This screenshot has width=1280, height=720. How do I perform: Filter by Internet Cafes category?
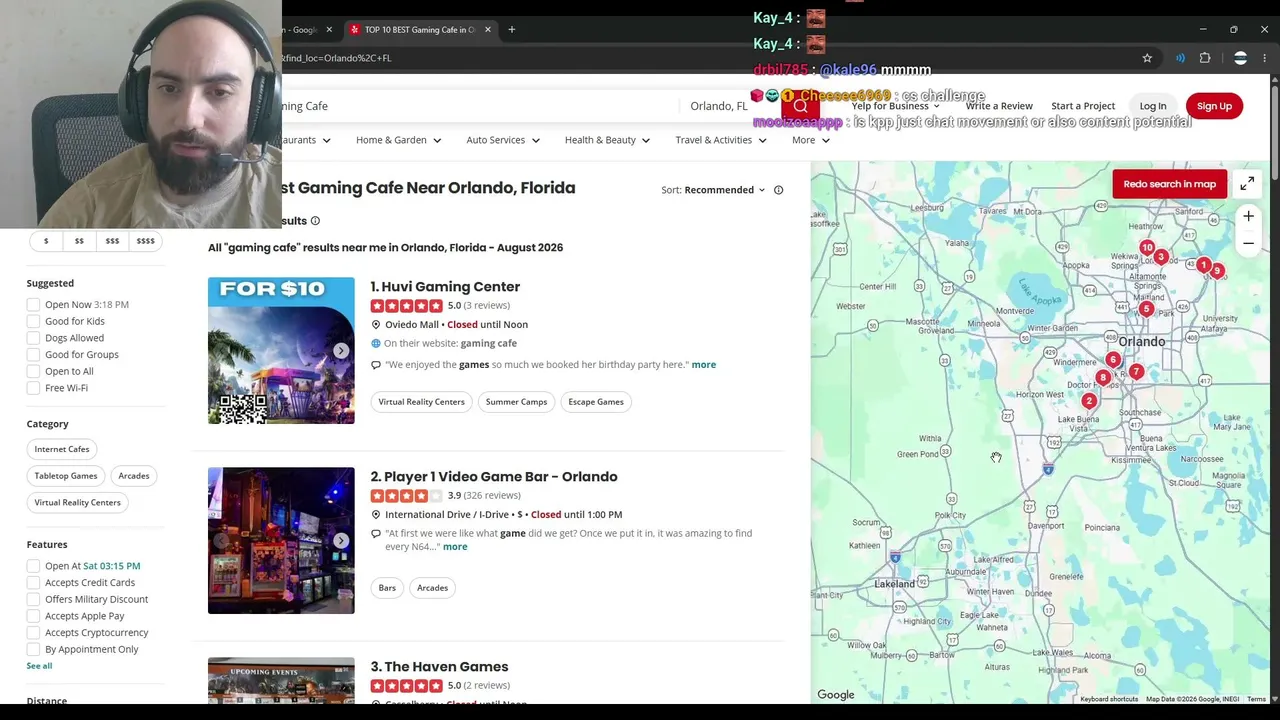point(62,450)
